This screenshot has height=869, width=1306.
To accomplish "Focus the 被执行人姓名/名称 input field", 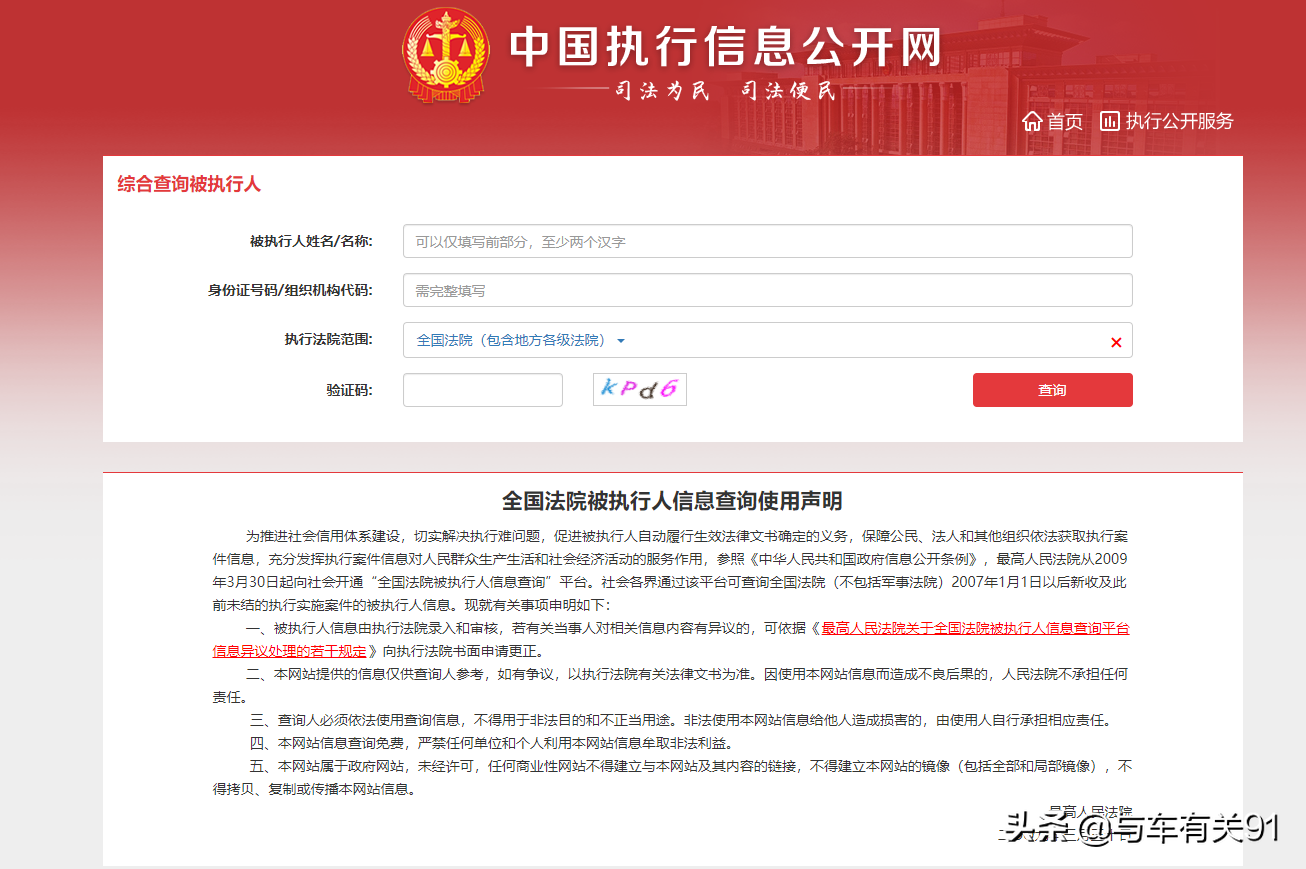I will 767,241.
